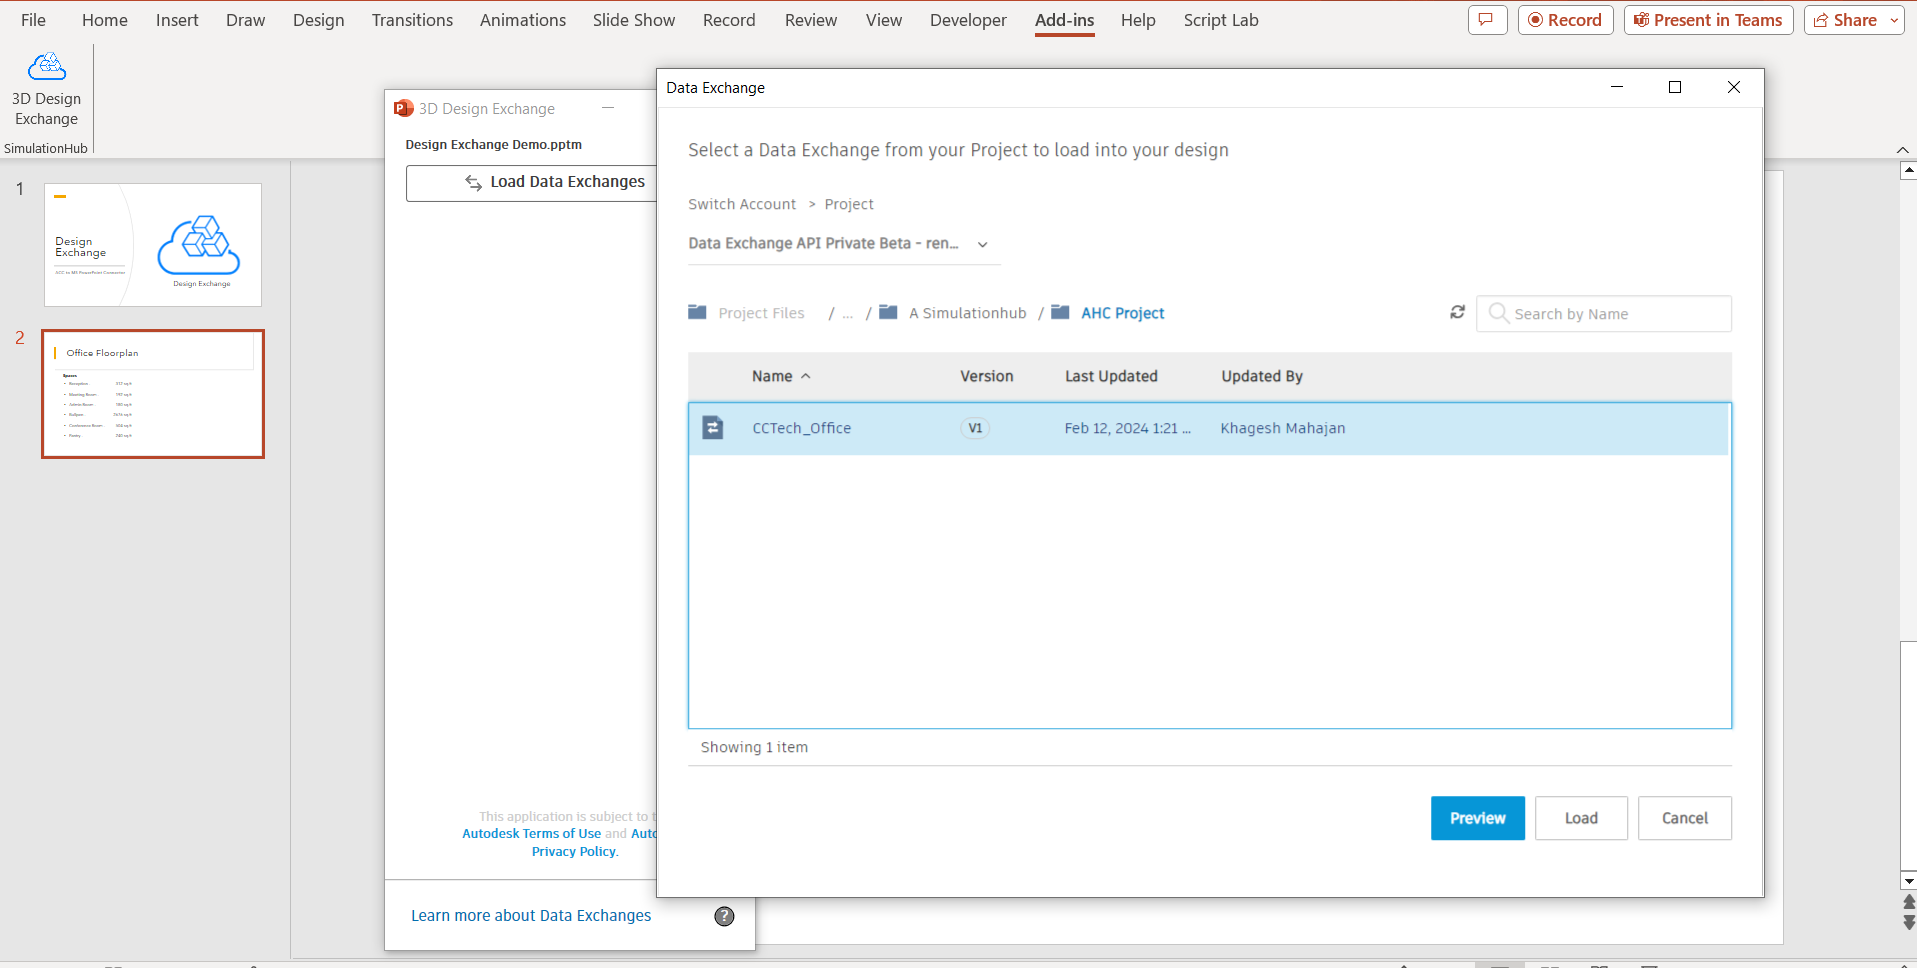
Task: Click the Switch Account link
Action: pyautogui.click(x=742, y=204)
